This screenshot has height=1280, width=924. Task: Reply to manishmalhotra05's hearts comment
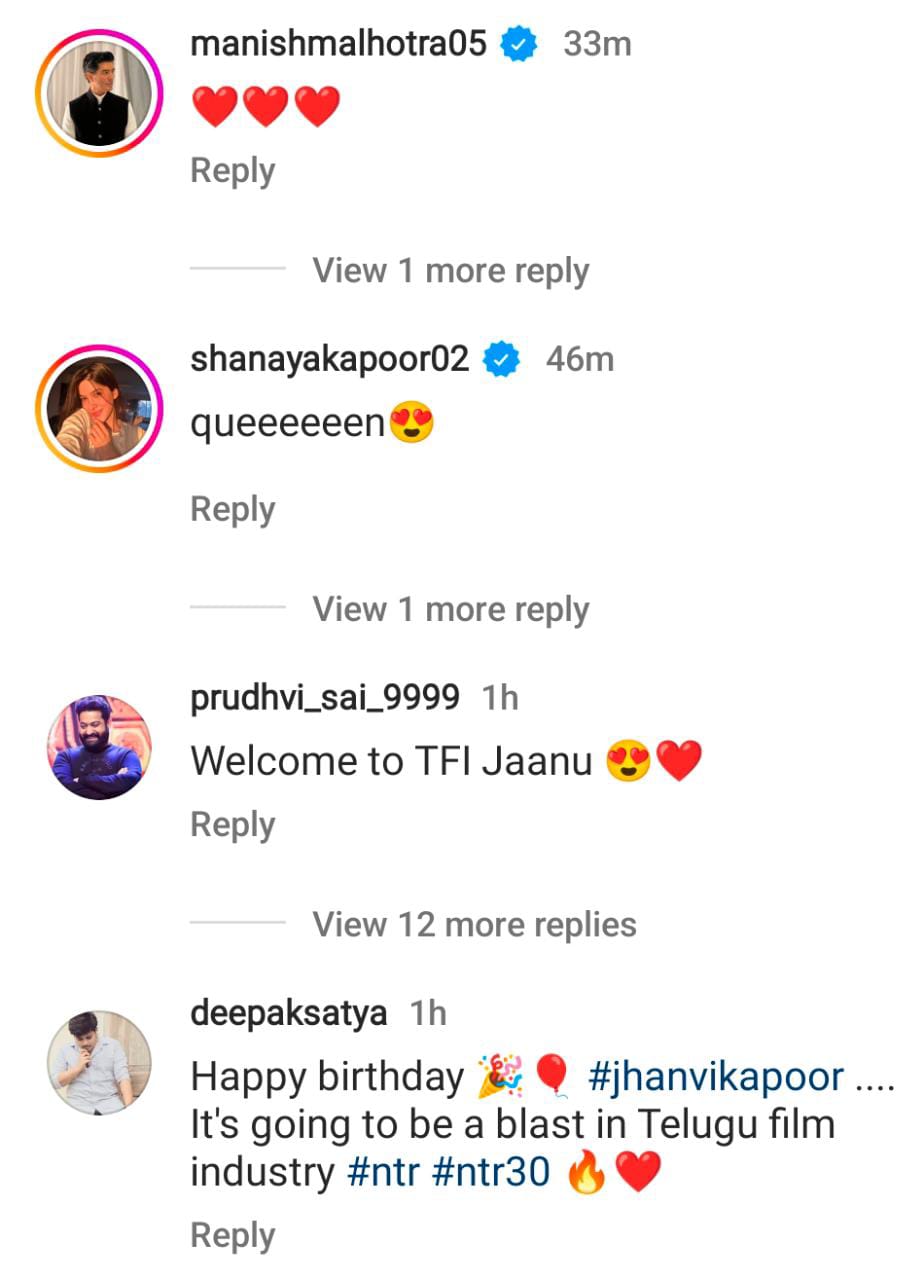click(x=232, y=171)
